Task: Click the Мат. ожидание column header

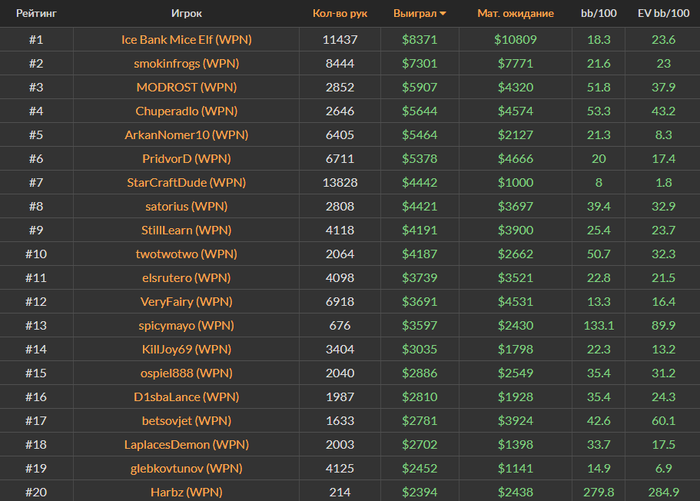Action: click(x=515, y=14)
